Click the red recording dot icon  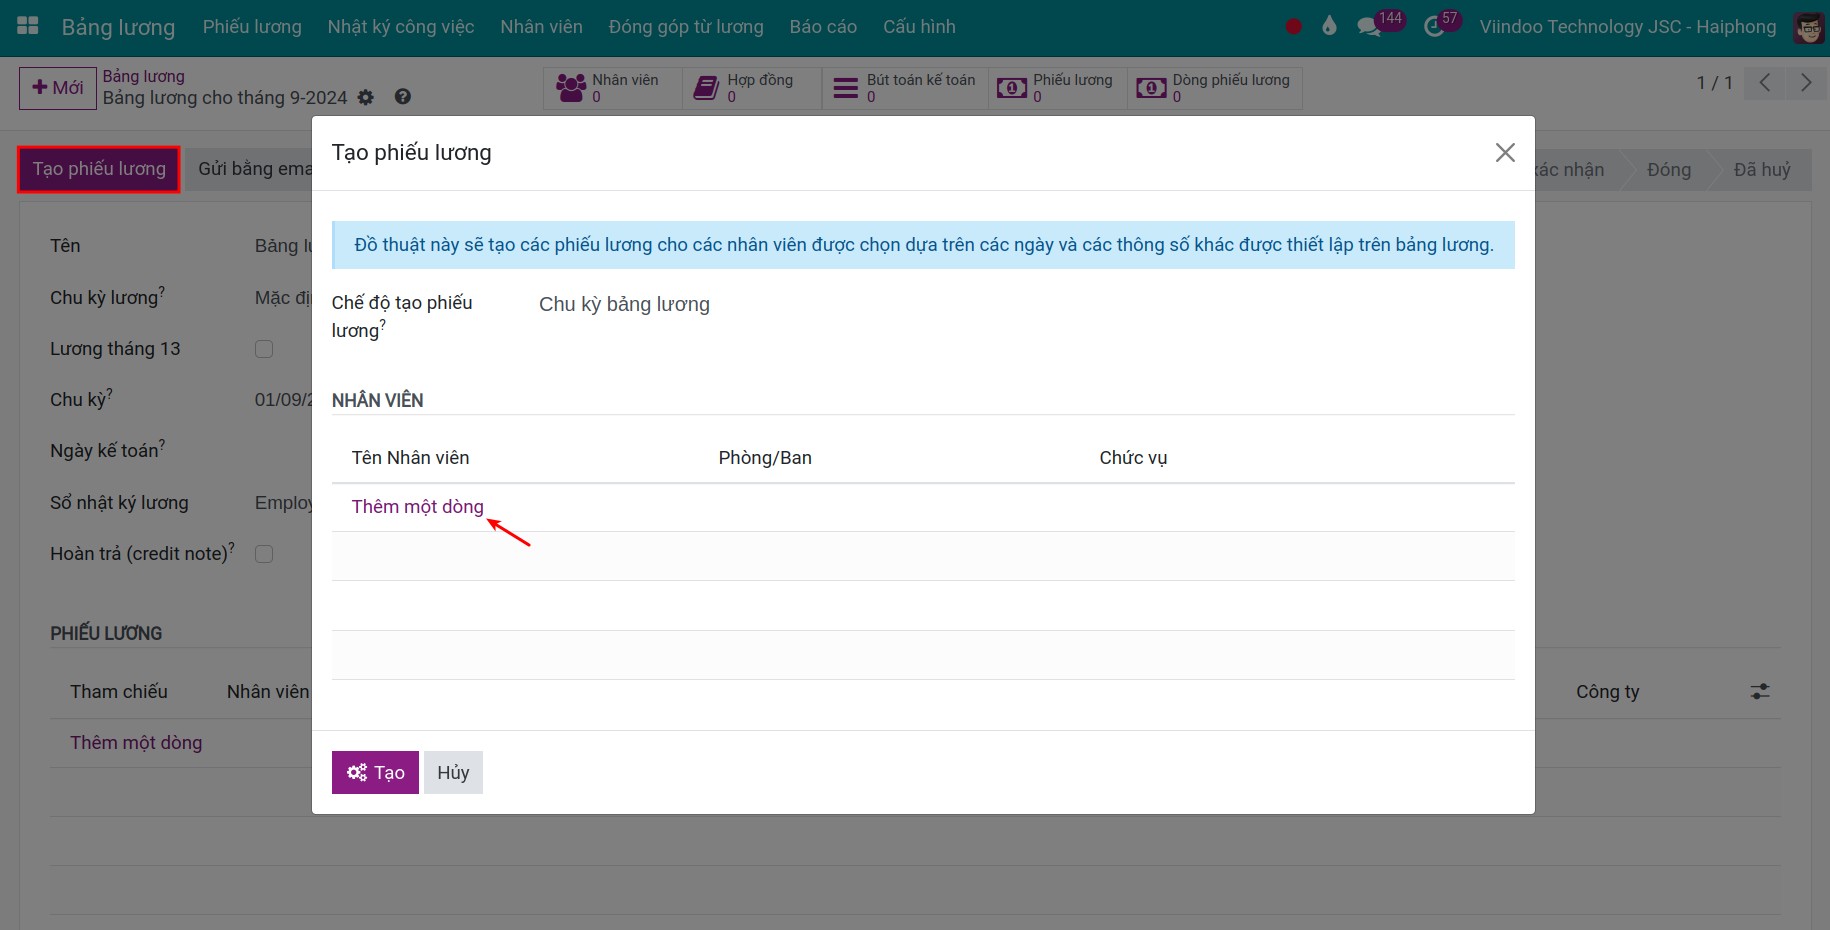(x=1293, y=27)
